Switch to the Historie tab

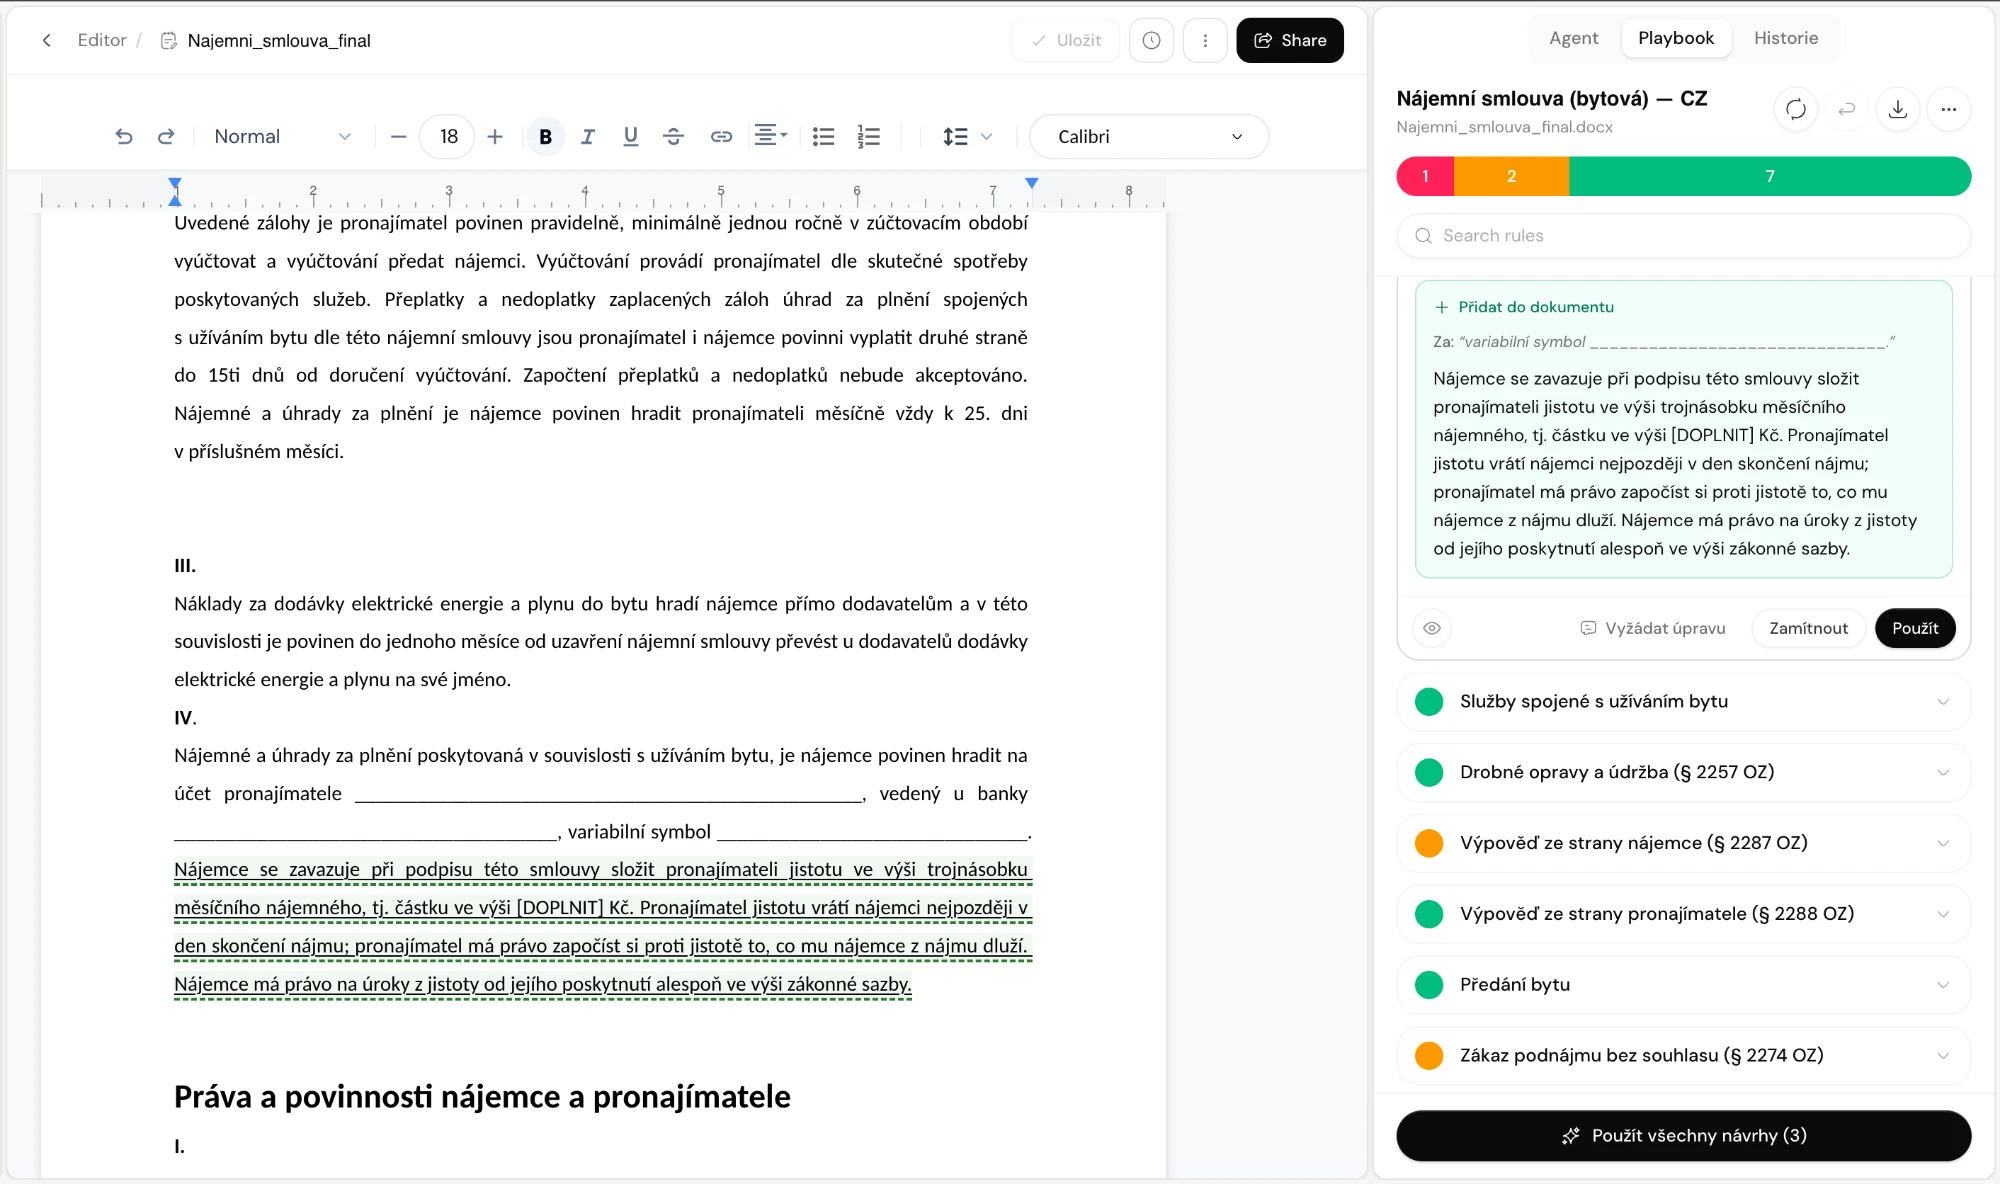tap(1786, 38)
